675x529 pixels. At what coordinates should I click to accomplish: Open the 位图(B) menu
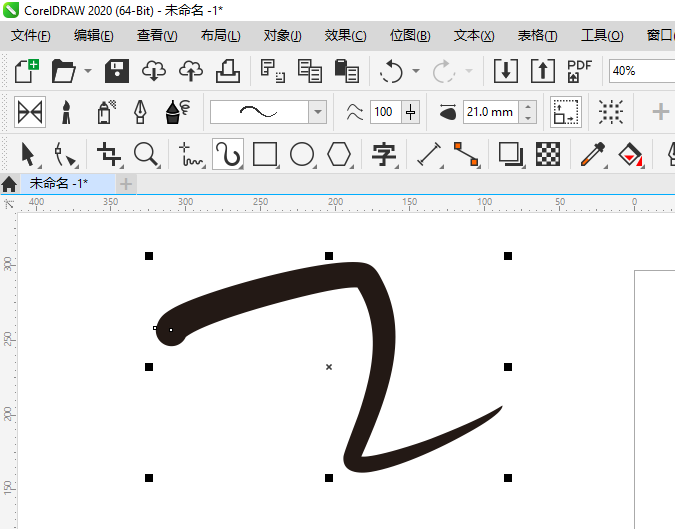click(x=410, y=36)
